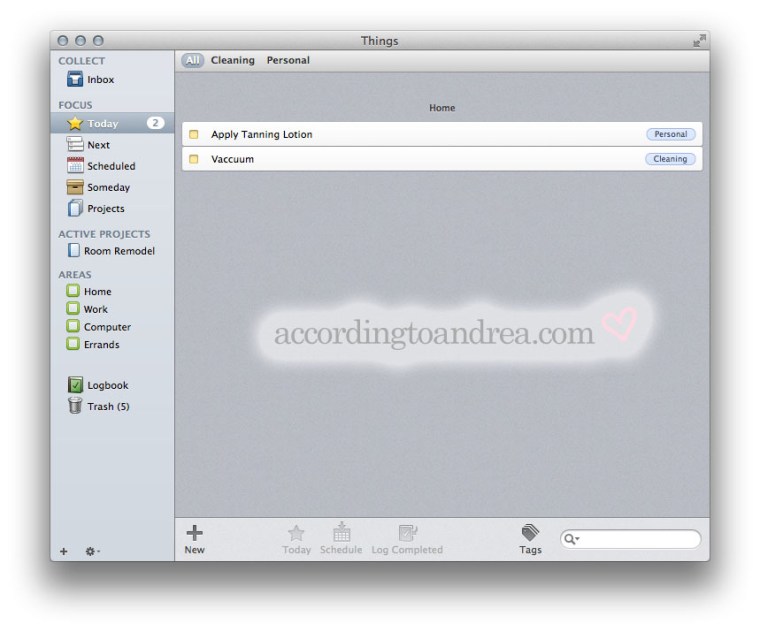The image size is (760, 631).
Task: Expand the search options magnifier dropdown
Action: click(572, 539)
